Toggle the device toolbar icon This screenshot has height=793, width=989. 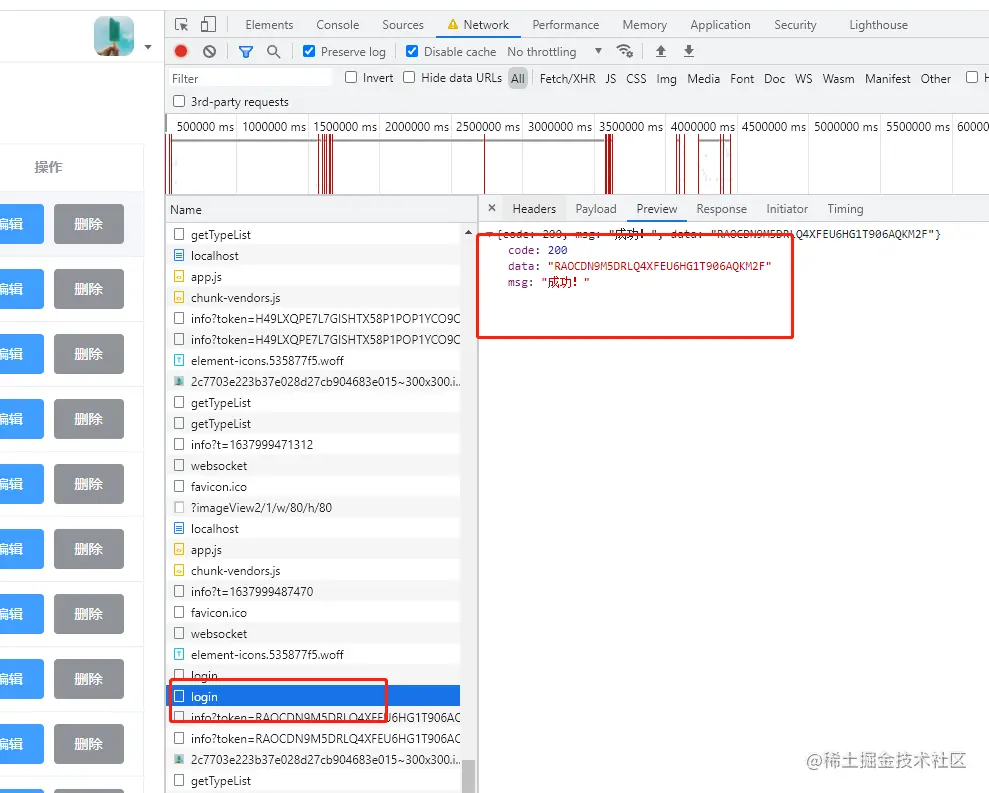tap(208, 25)
